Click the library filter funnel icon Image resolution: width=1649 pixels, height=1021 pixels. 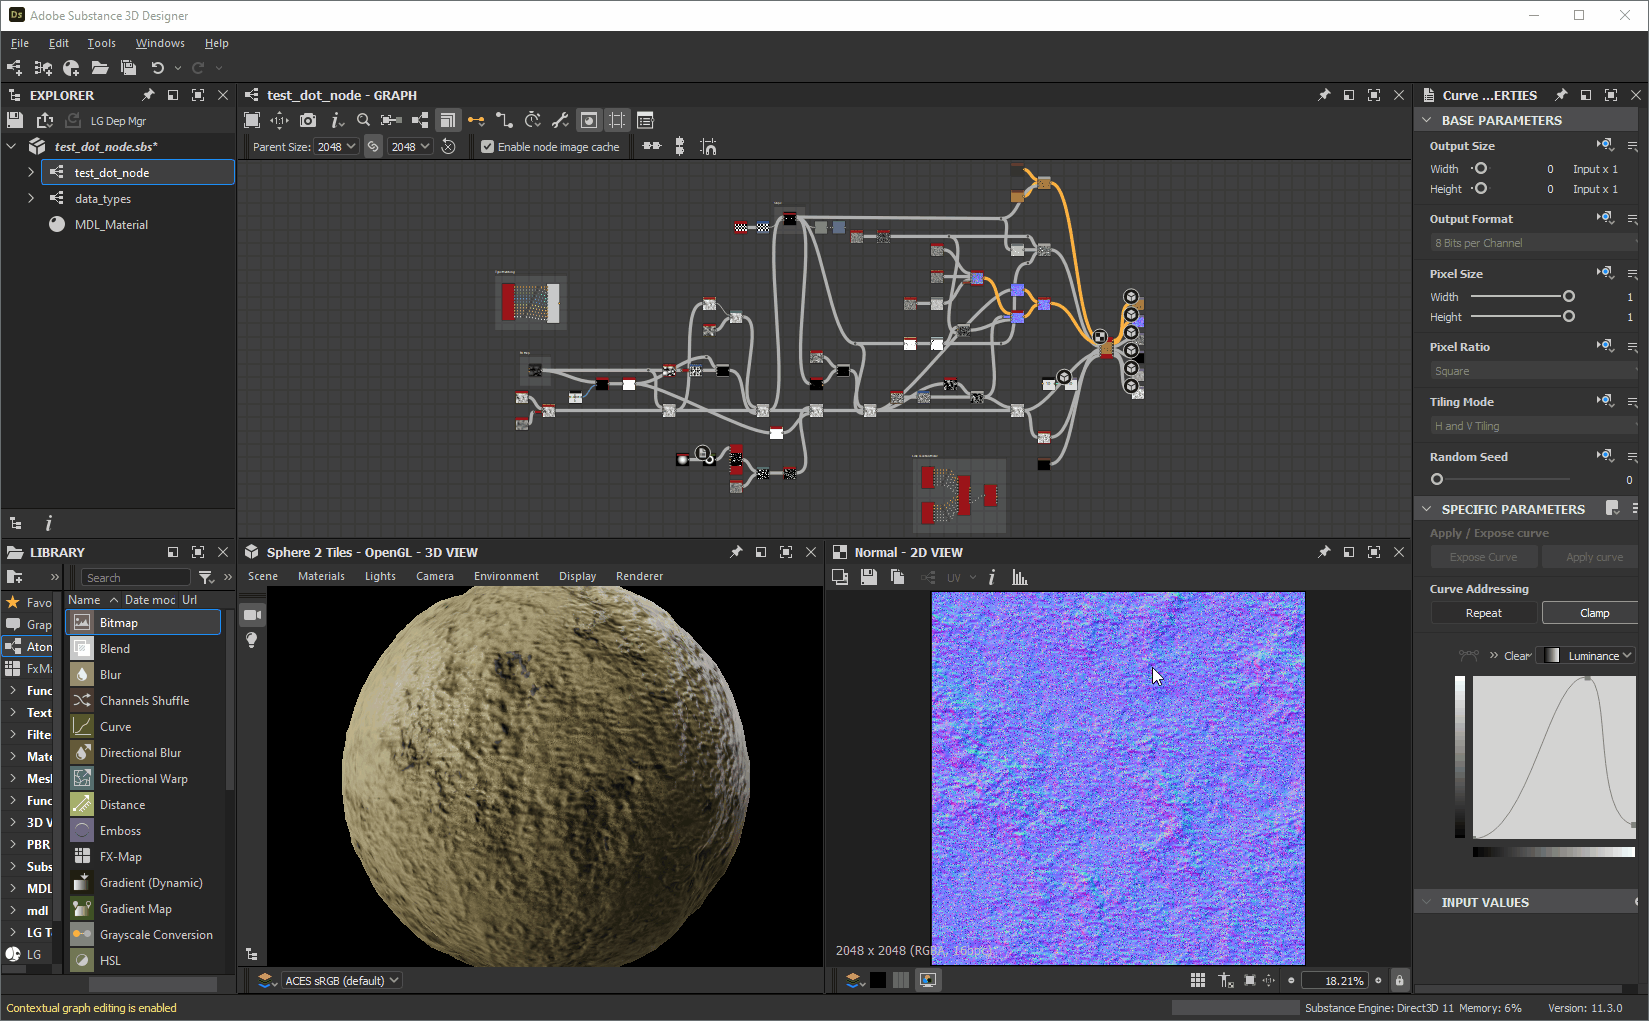click(205, 577)
